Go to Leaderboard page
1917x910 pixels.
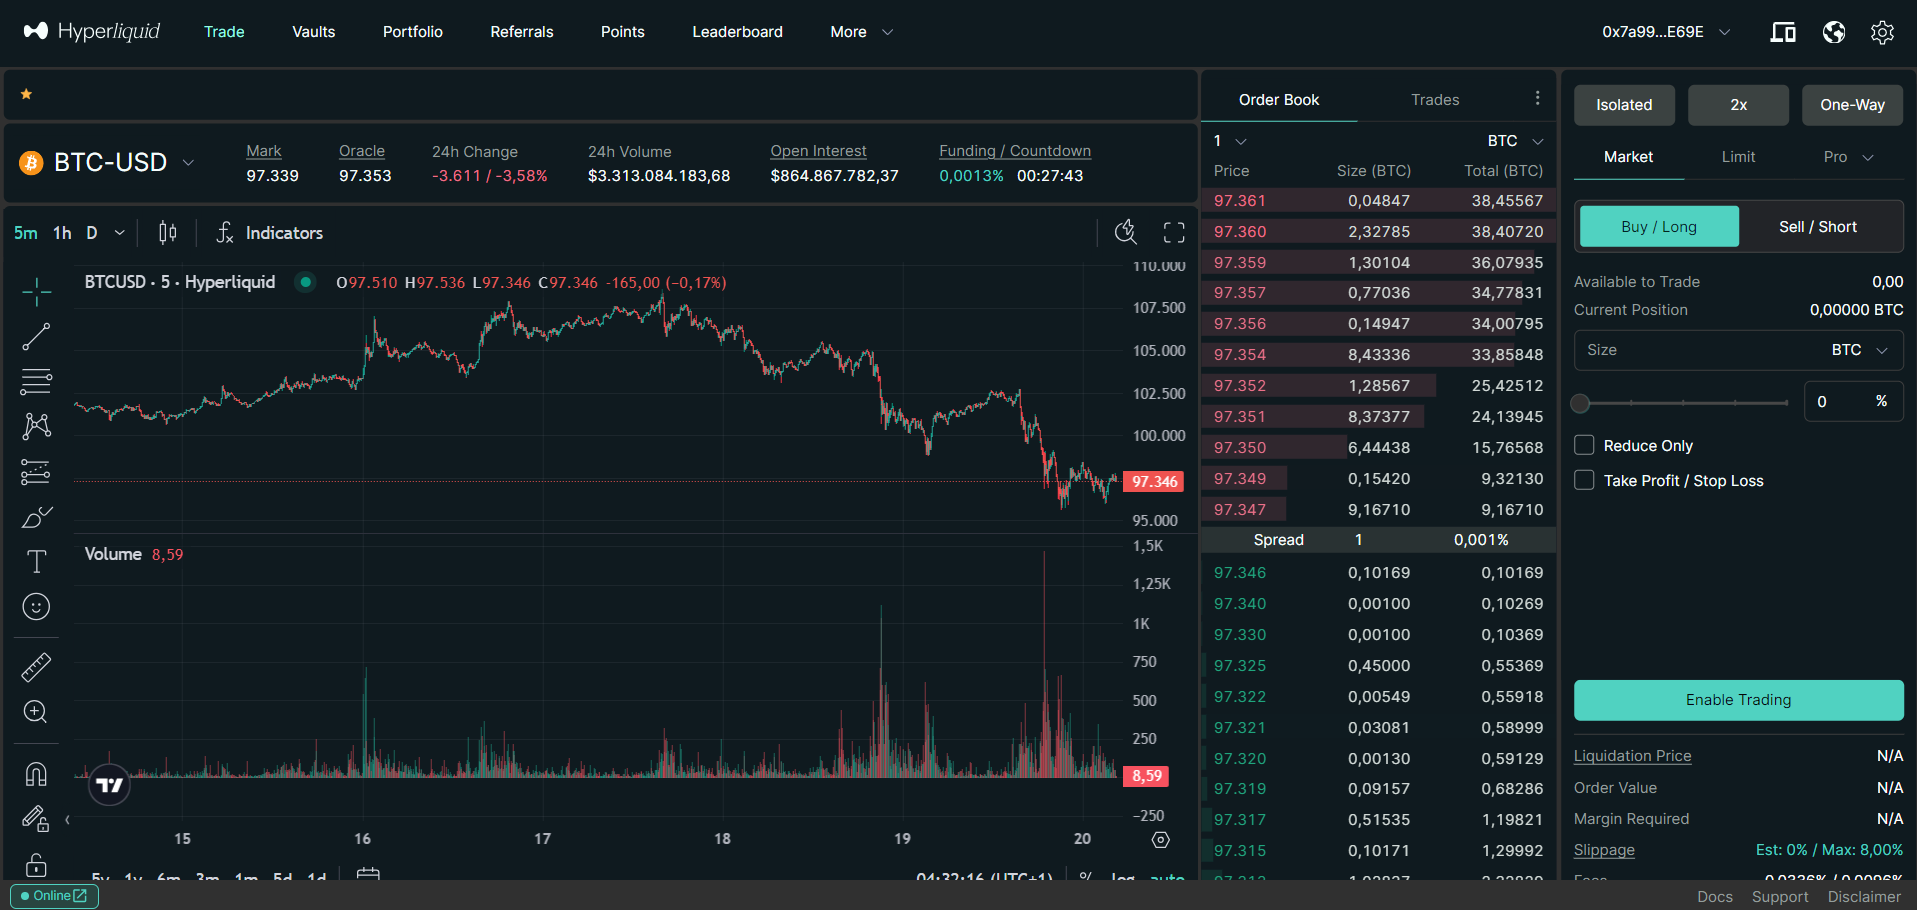coord(738,32)
